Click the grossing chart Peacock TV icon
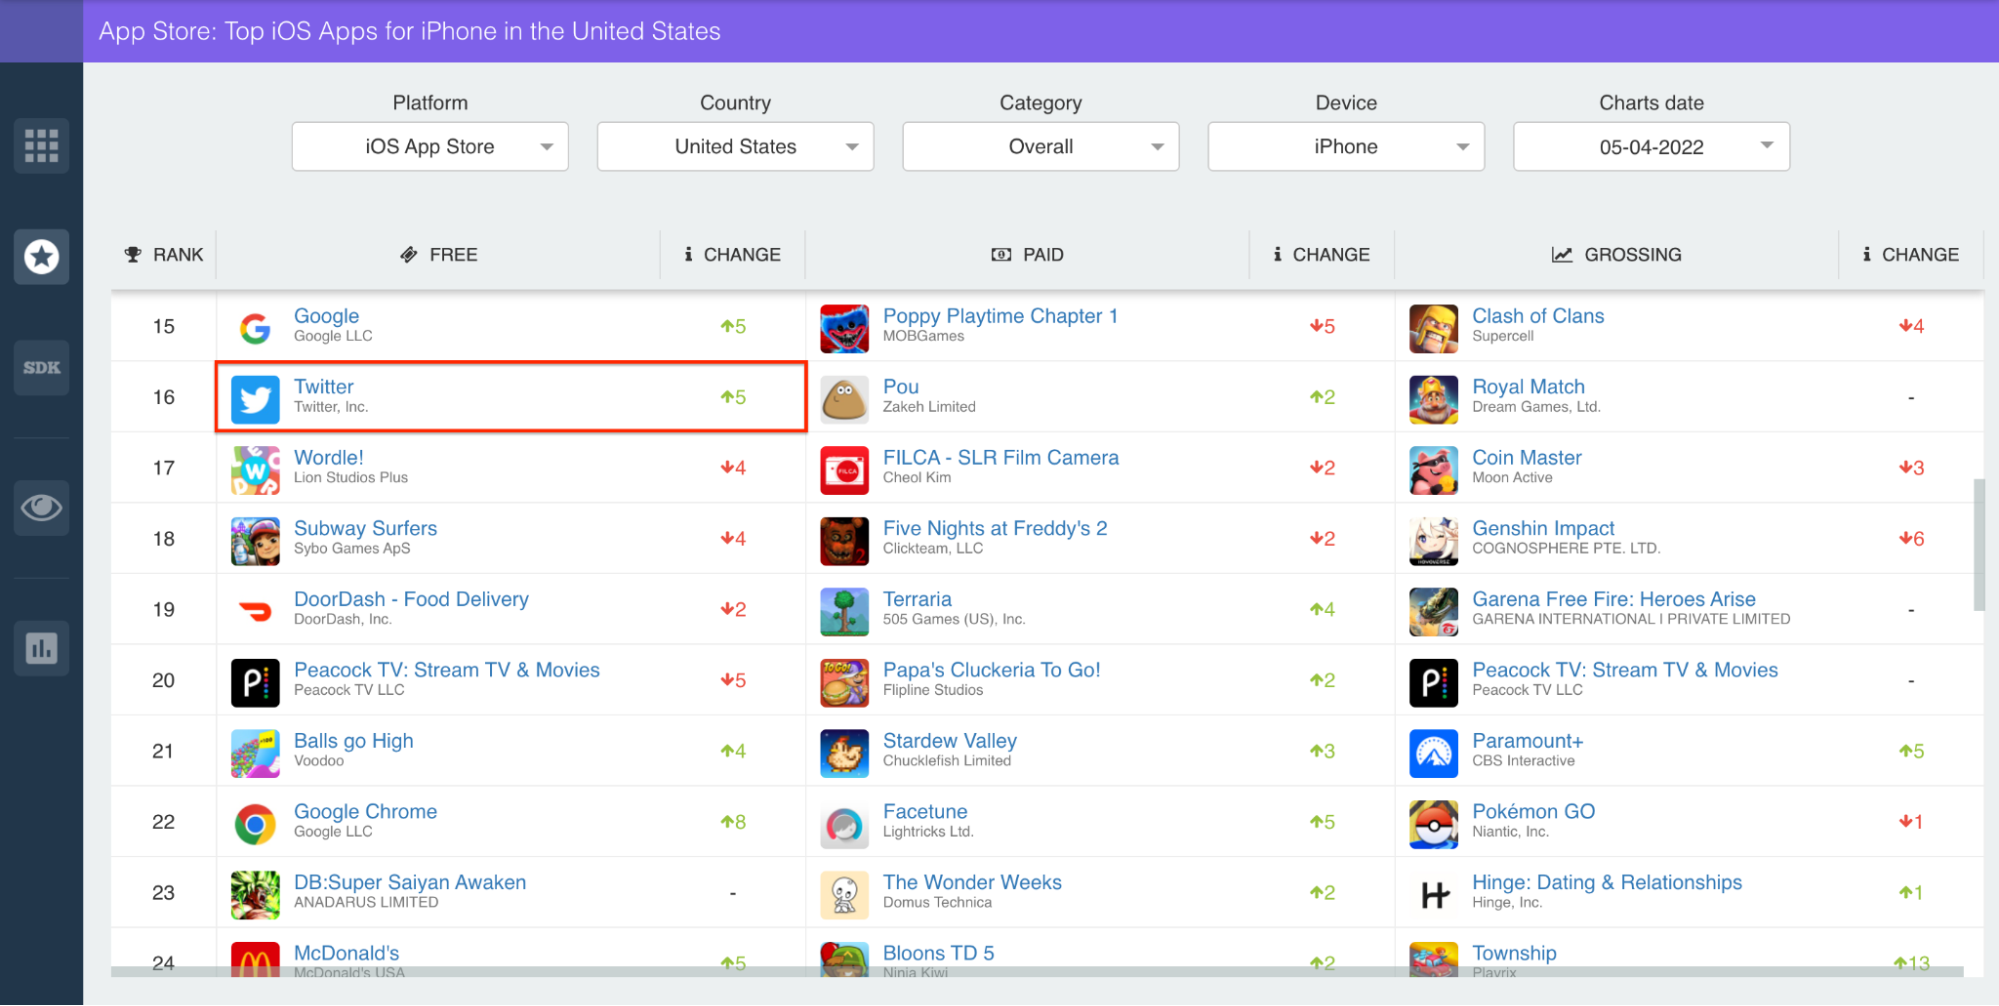Screen dimensions: 1999x1006 [x=1433, y=682]
